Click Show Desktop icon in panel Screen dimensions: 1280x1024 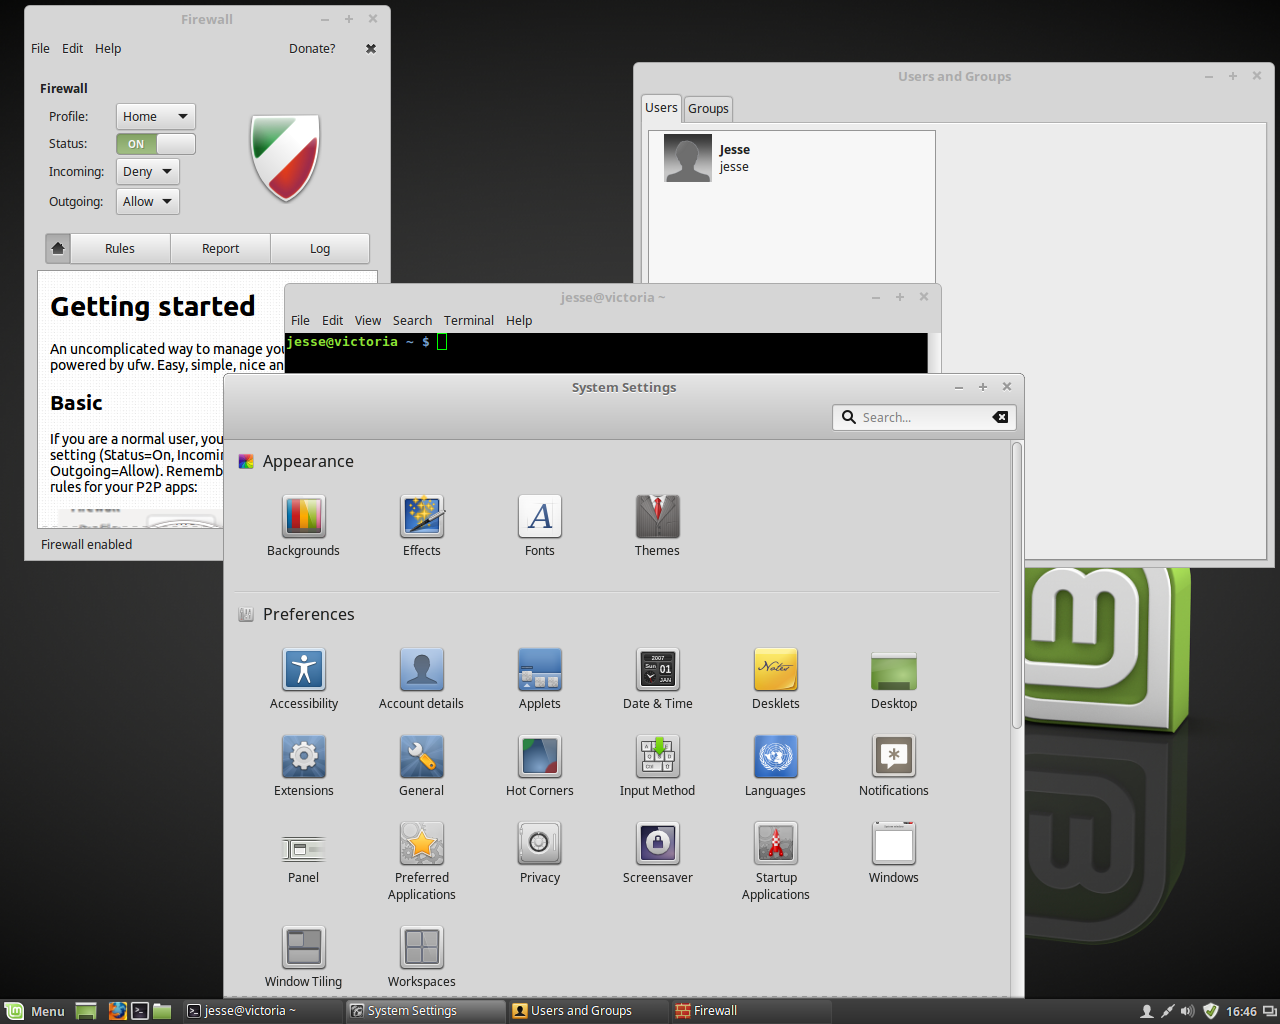click(x=86, y=1011)
